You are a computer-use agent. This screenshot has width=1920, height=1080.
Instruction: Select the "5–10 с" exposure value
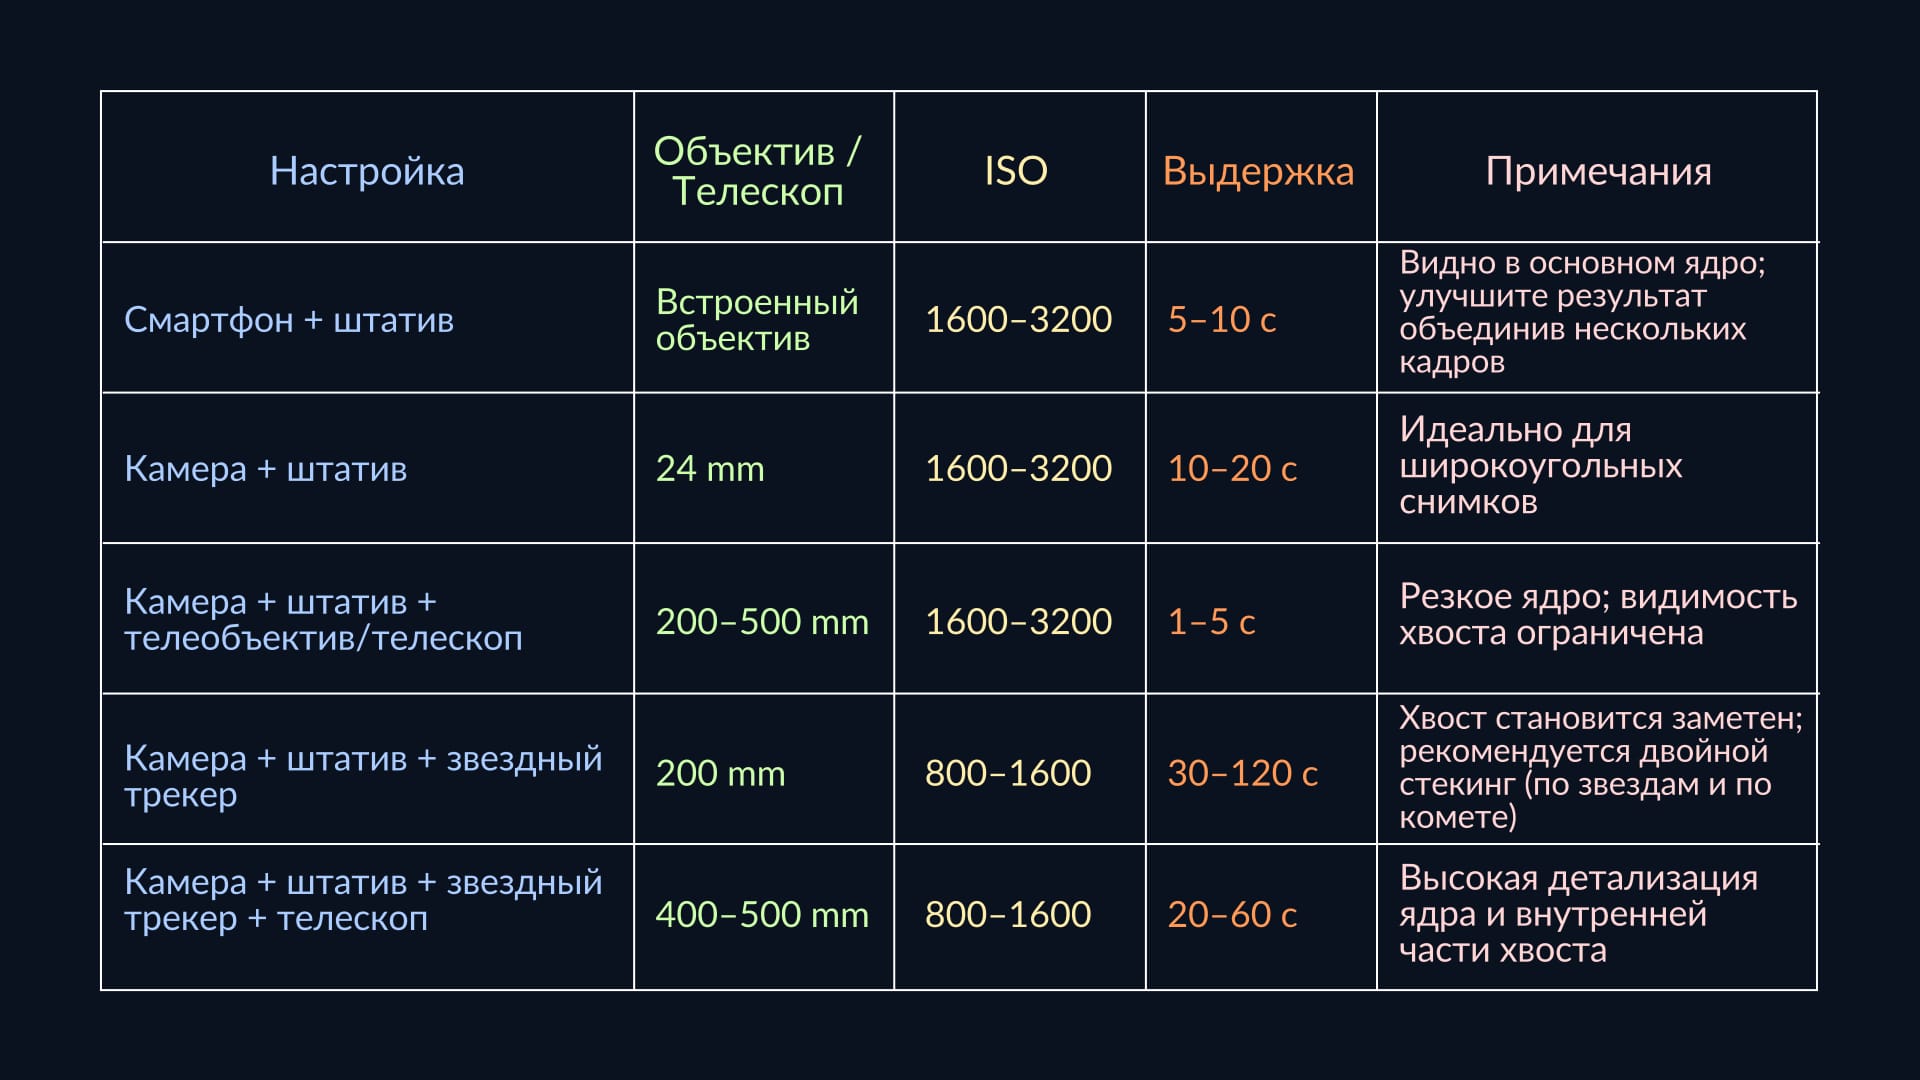1222,320
